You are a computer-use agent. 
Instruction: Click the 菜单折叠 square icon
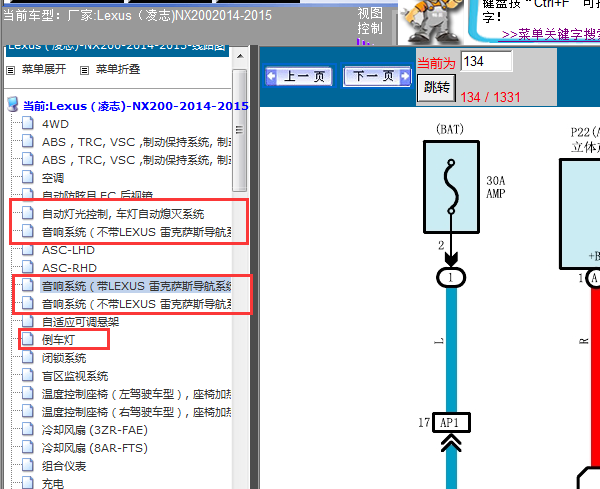[85, 70]
